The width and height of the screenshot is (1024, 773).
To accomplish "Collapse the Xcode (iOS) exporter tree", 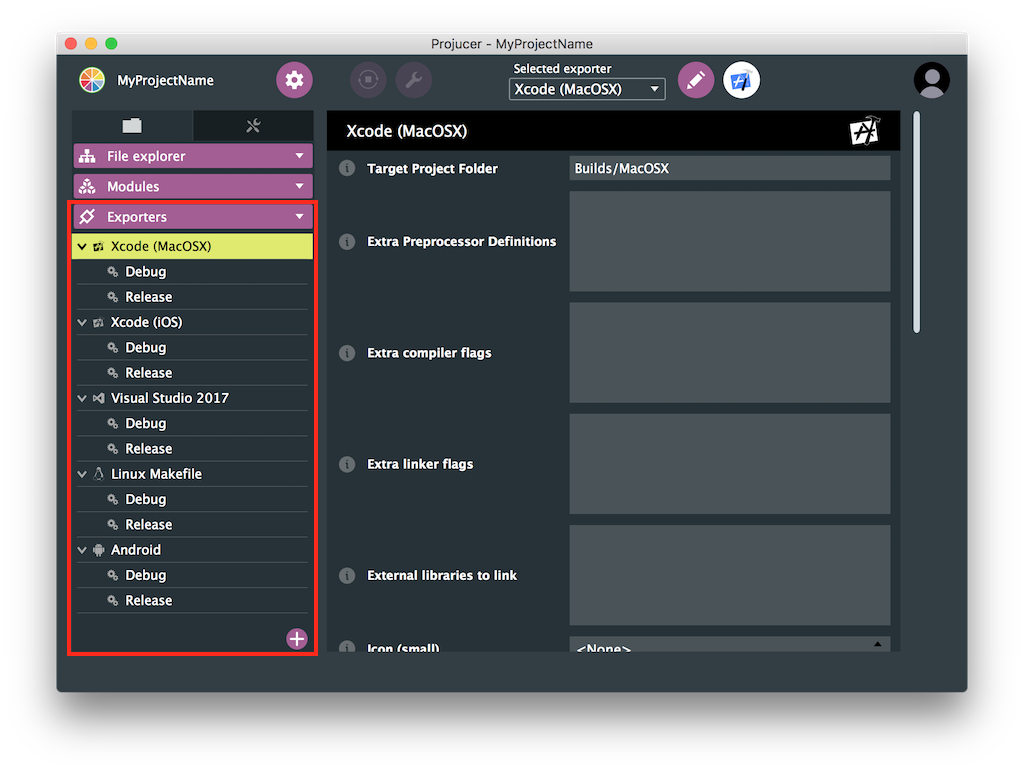I will (x=82, y=322).
